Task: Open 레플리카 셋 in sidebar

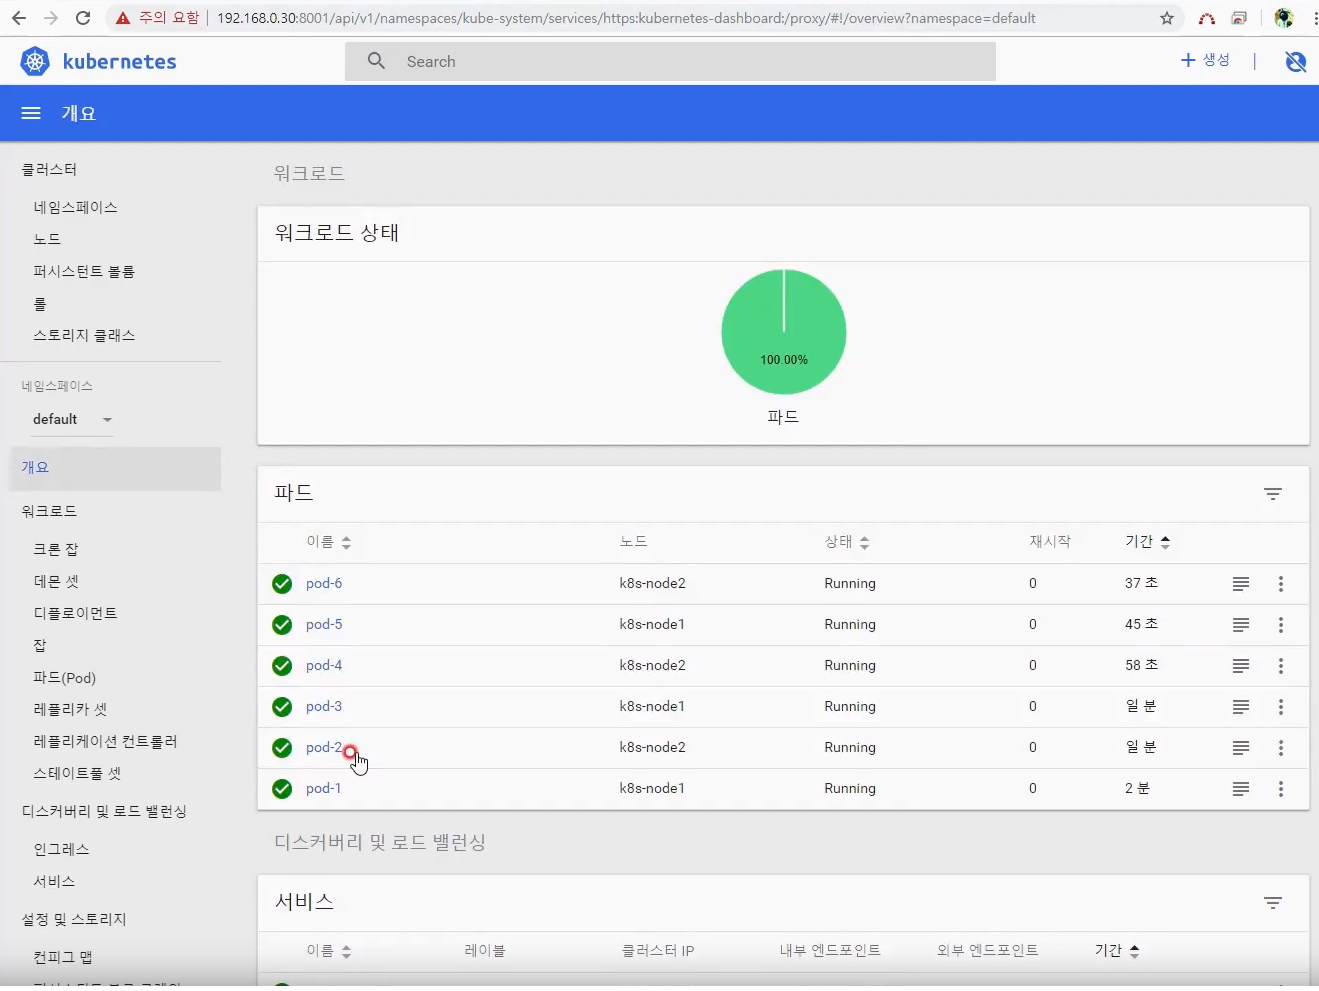Action: pos(70,709)
